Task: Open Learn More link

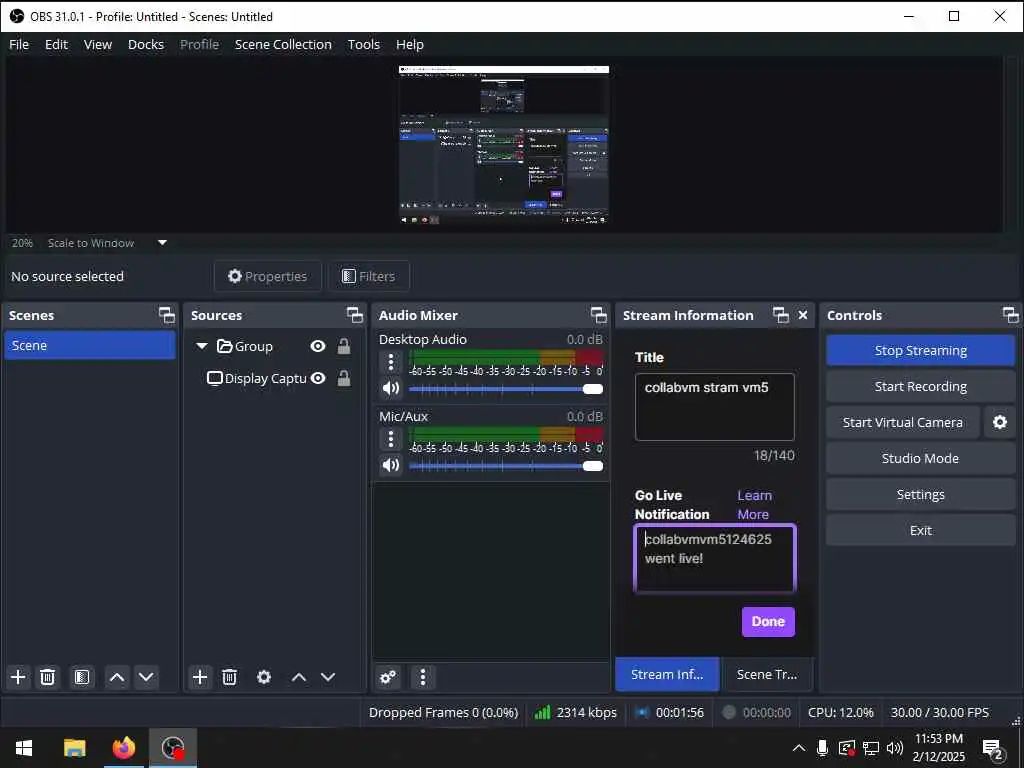Action: point(754,505)
